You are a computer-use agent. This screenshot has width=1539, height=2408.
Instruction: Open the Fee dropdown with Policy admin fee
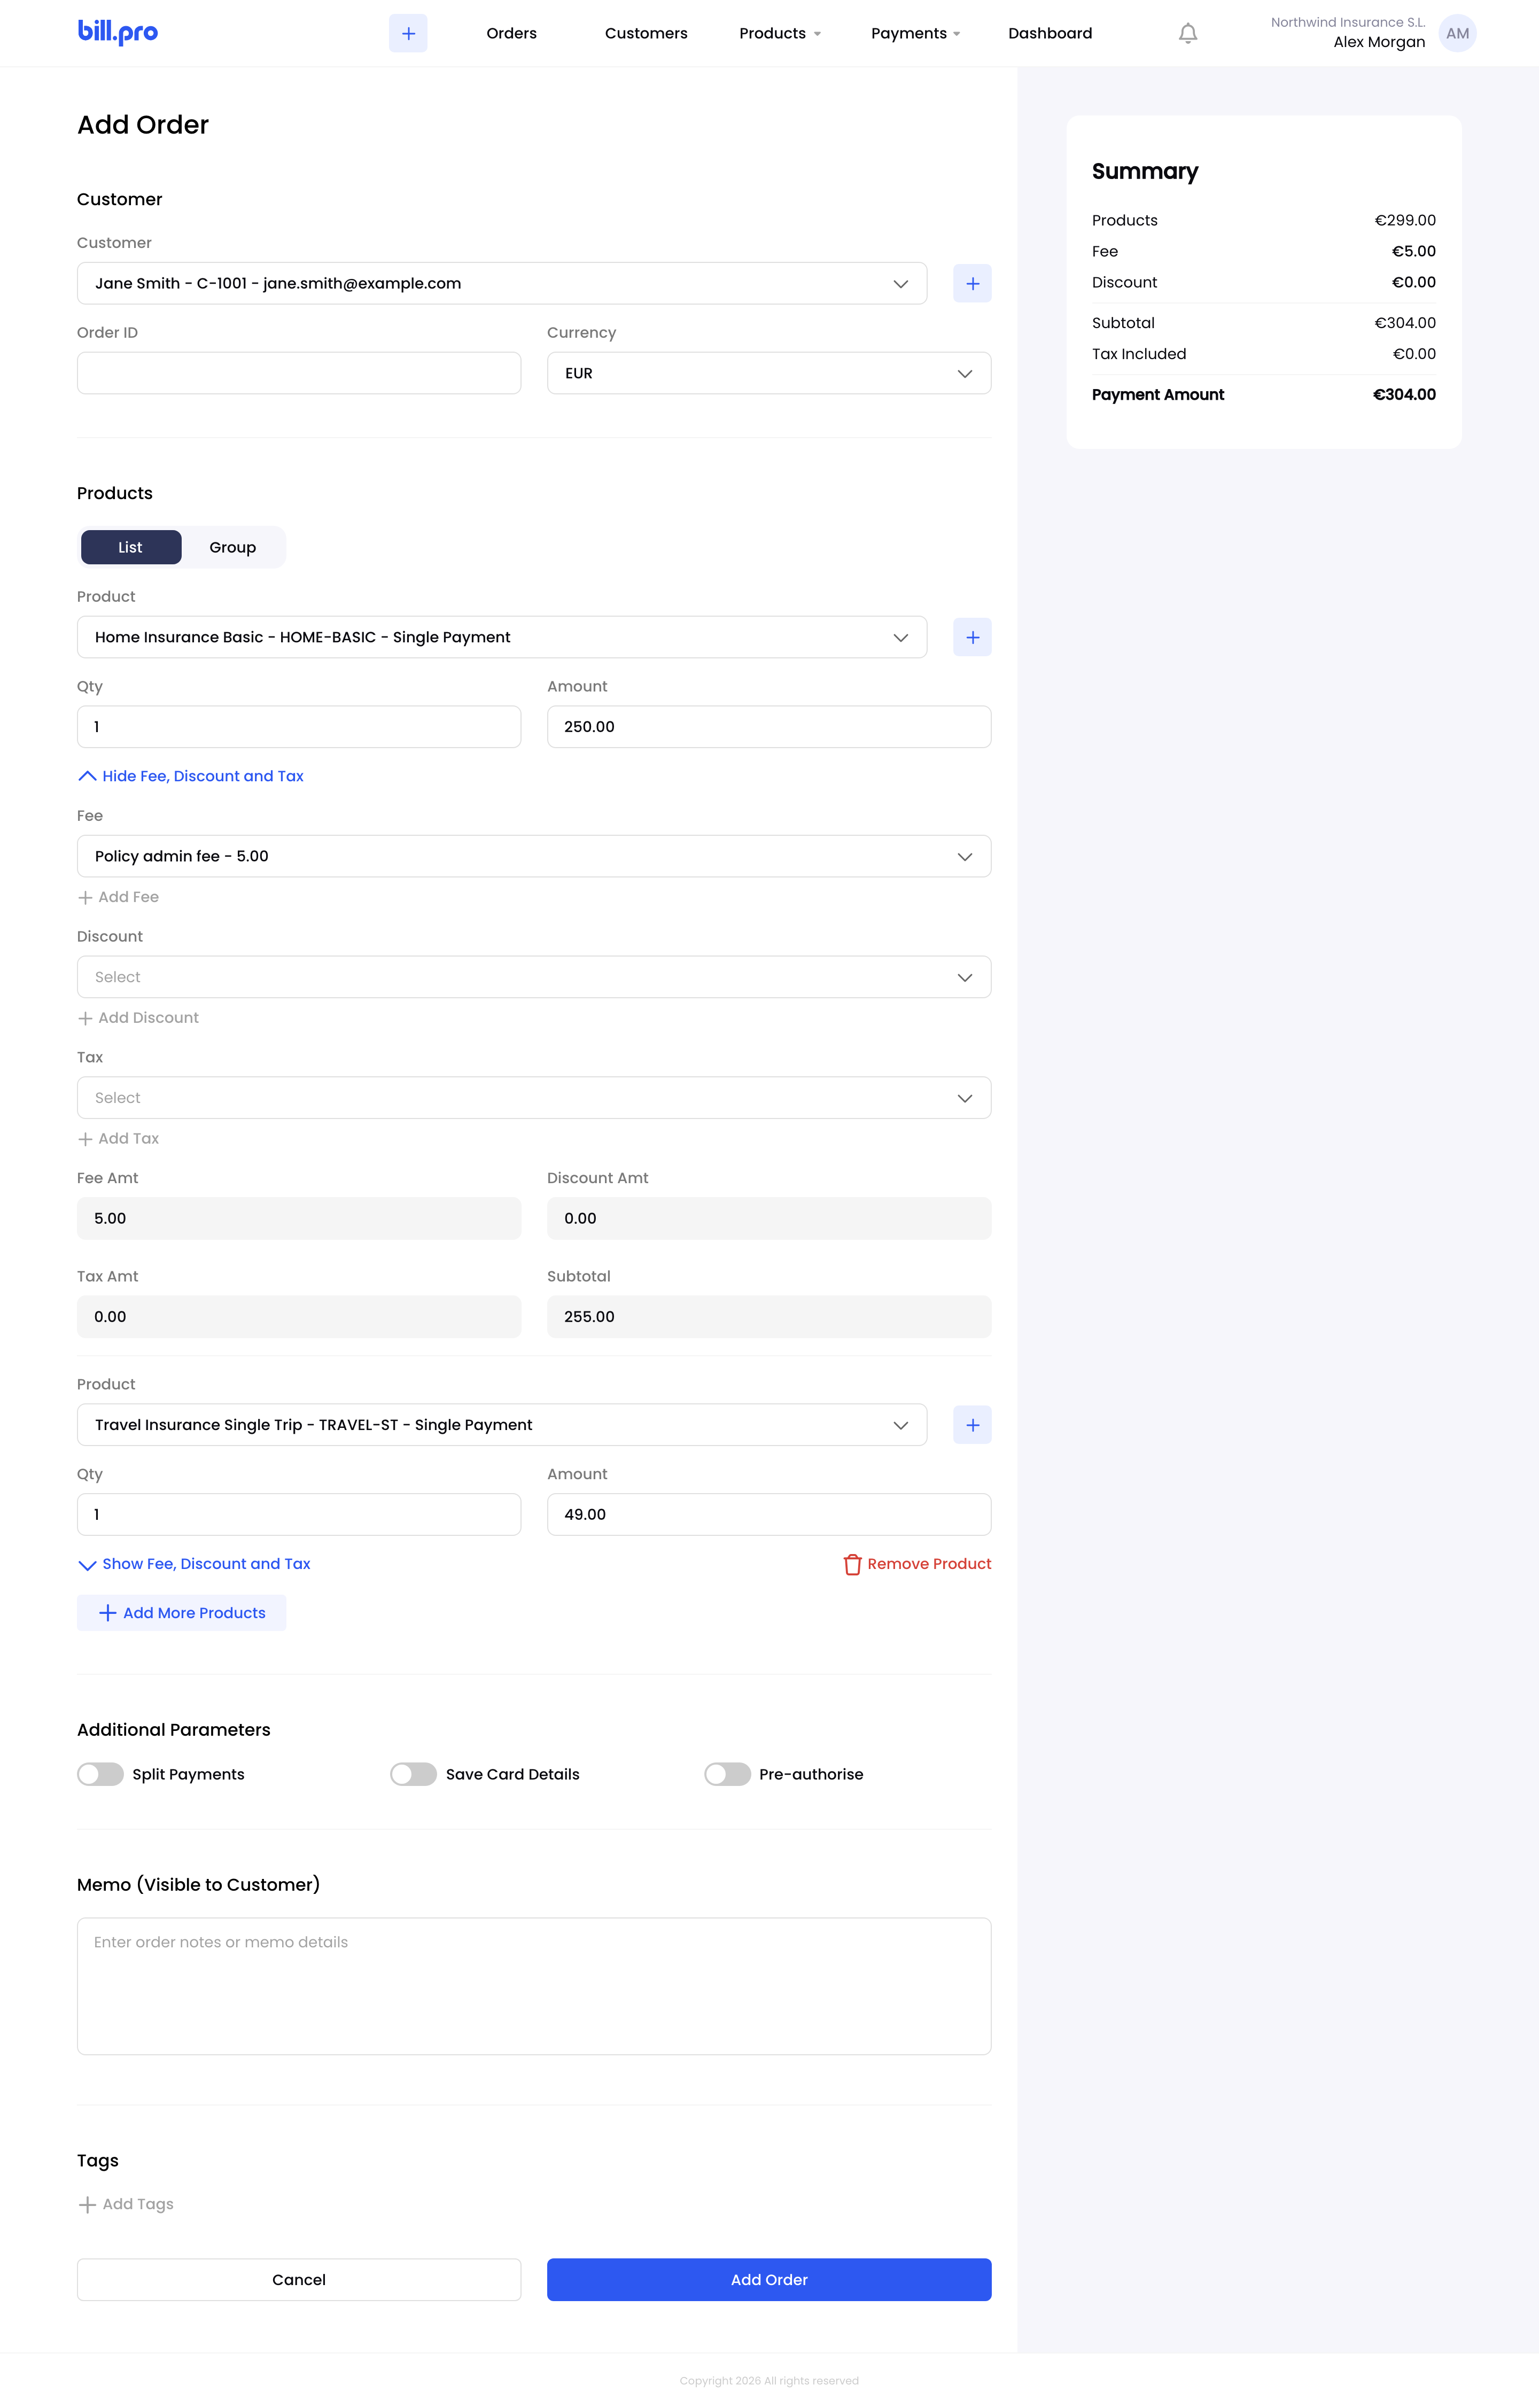[534, 856]
